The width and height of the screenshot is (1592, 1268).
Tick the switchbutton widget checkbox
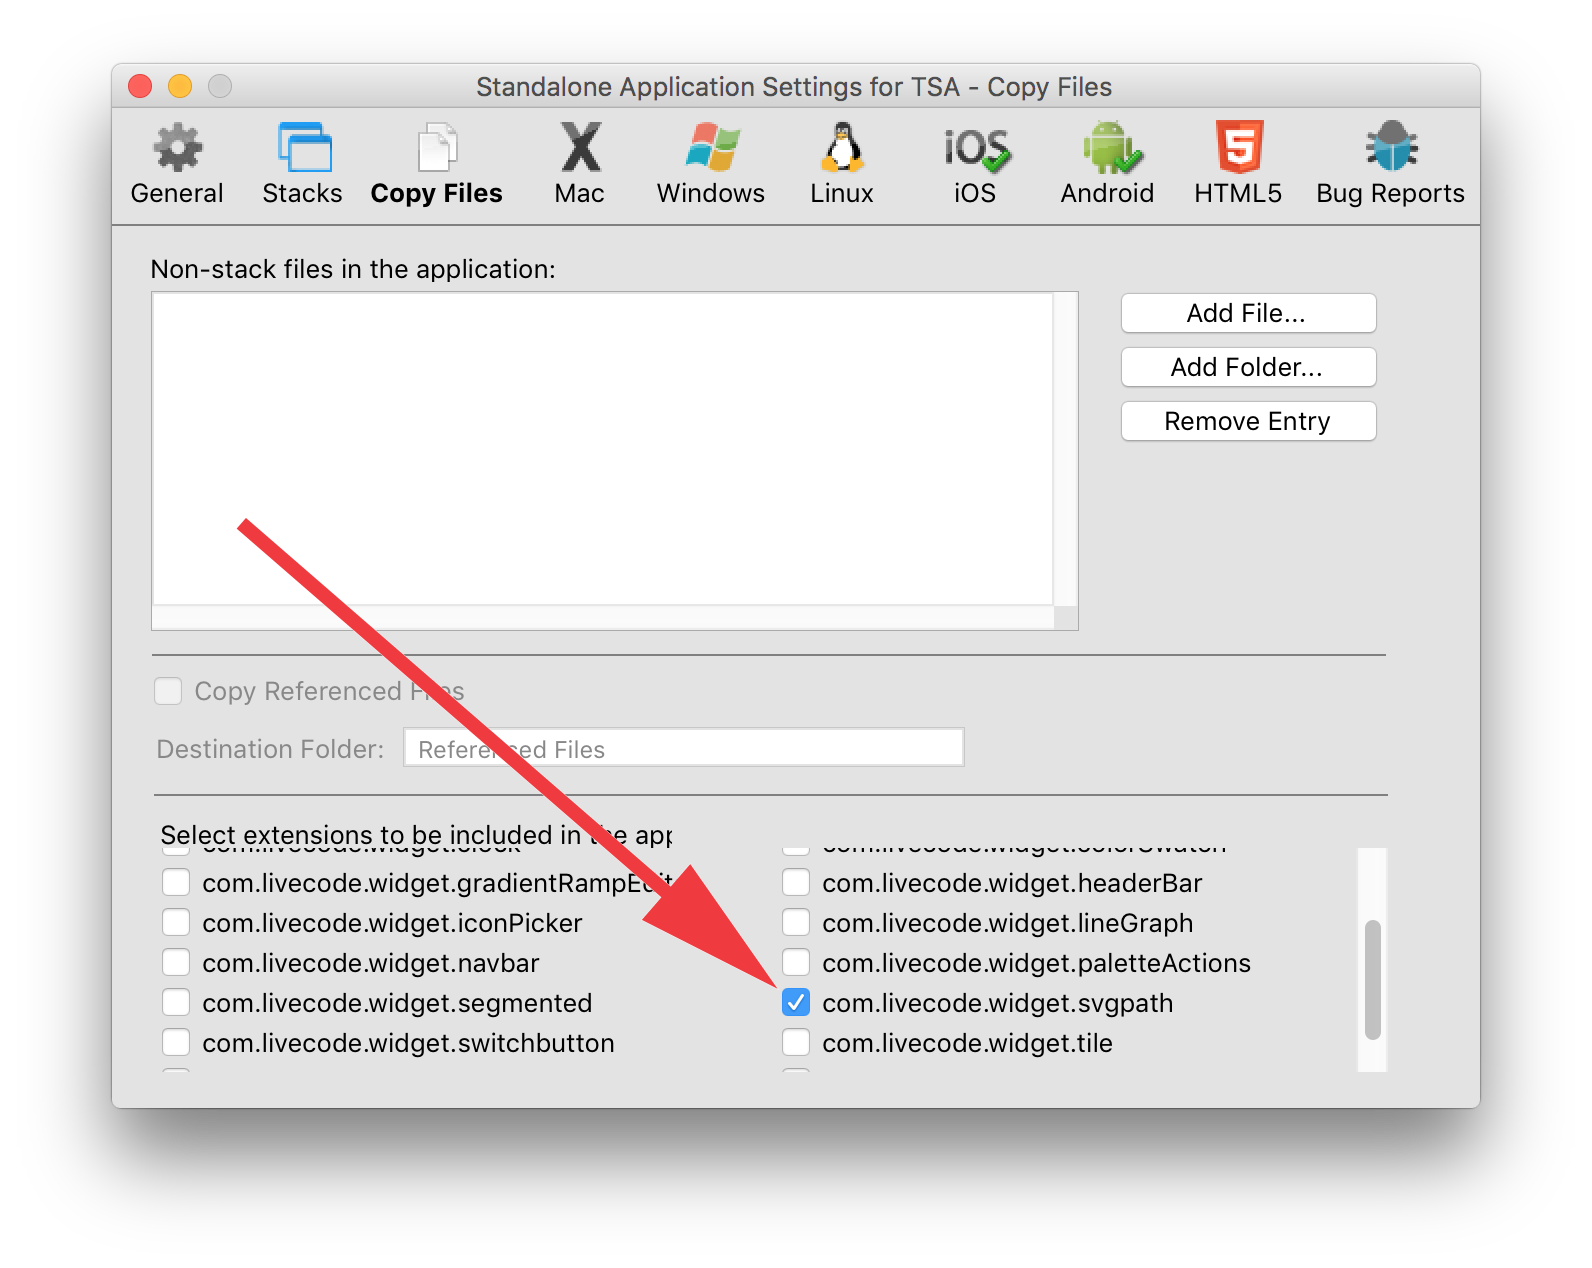click(x=176, y=1043)
